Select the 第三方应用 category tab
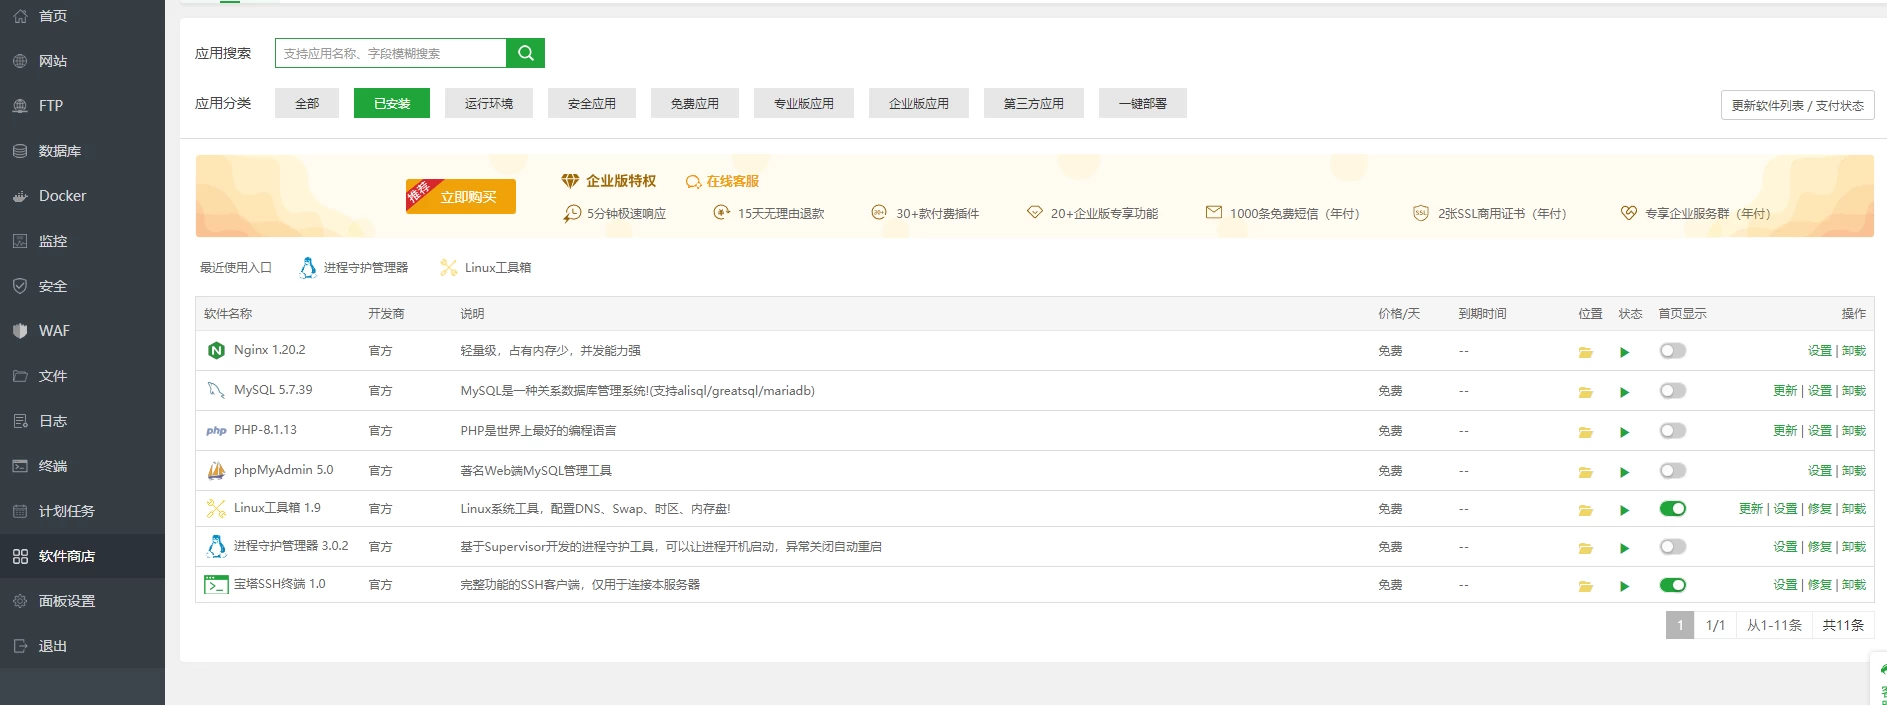The height and width of the screenshot is (705, 1887). 1034,103
